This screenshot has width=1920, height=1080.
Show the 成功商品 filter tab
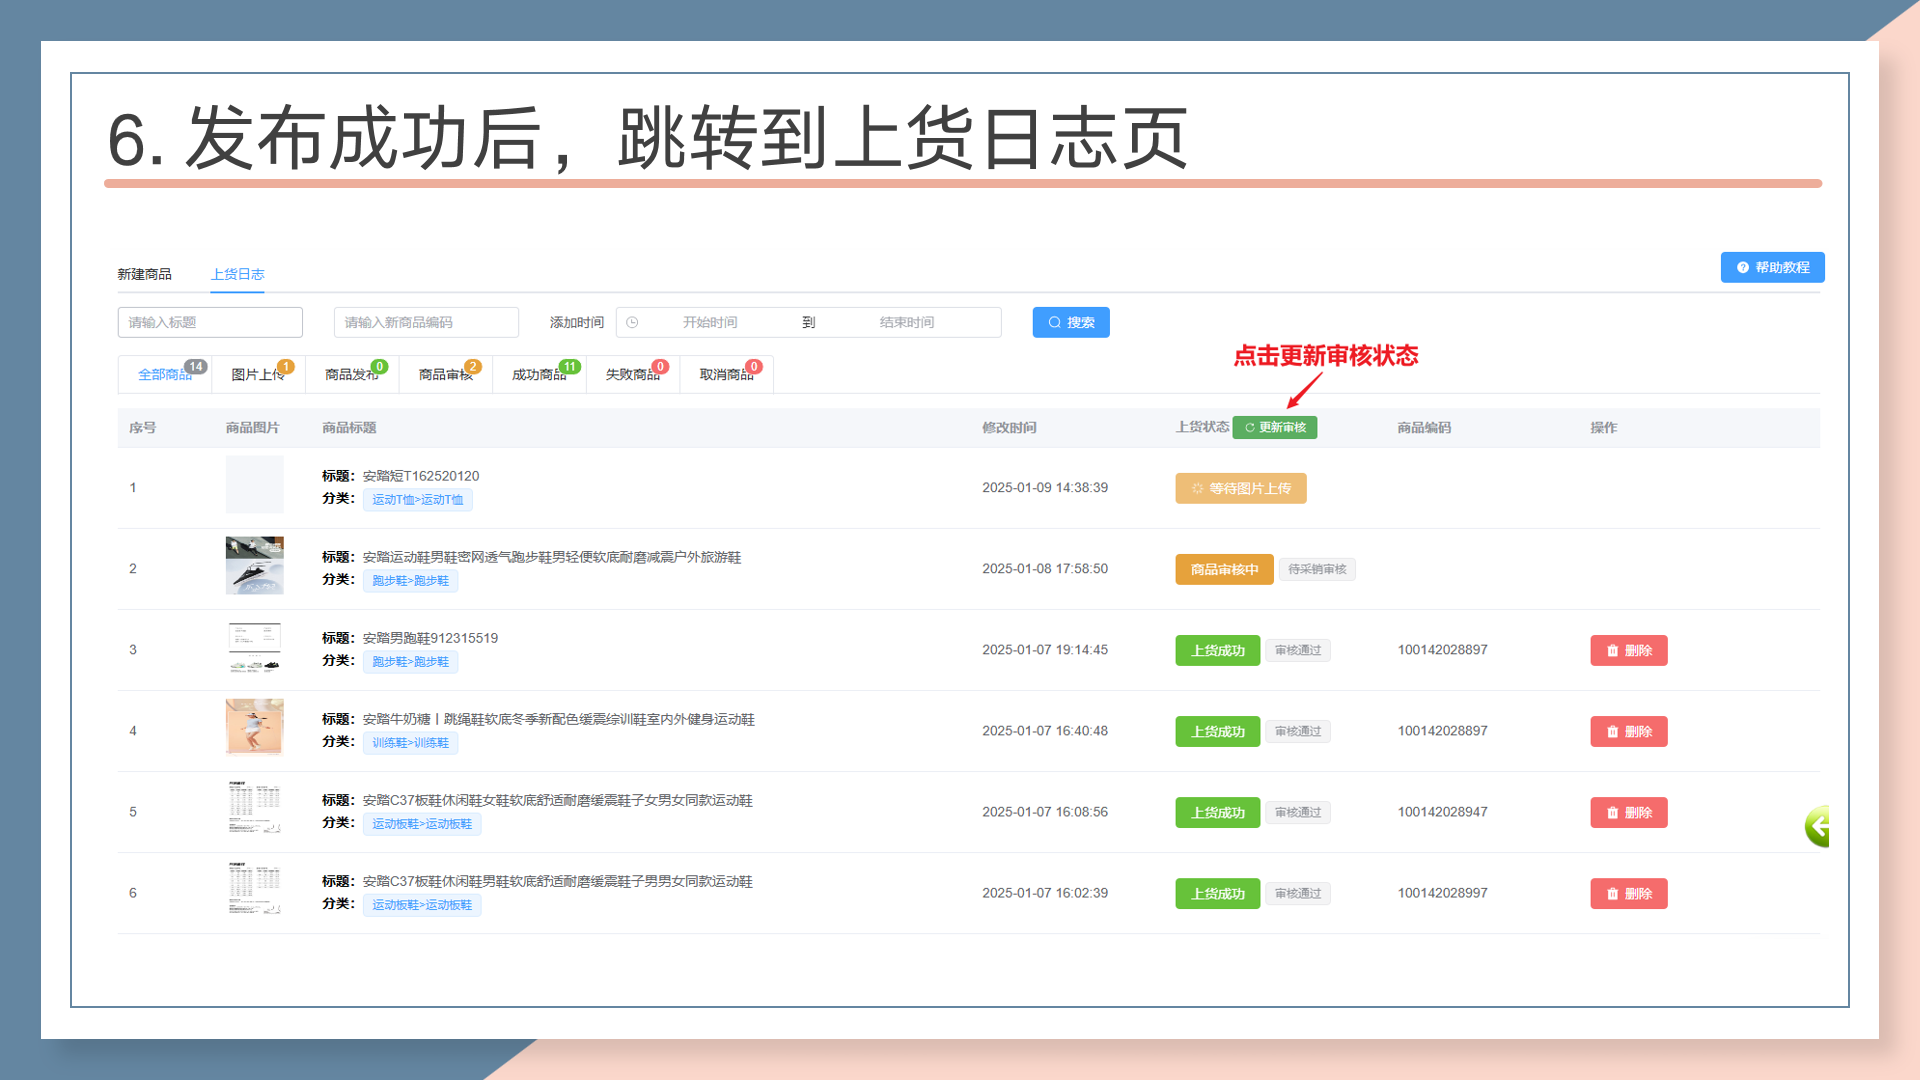(x=538, y=375)
